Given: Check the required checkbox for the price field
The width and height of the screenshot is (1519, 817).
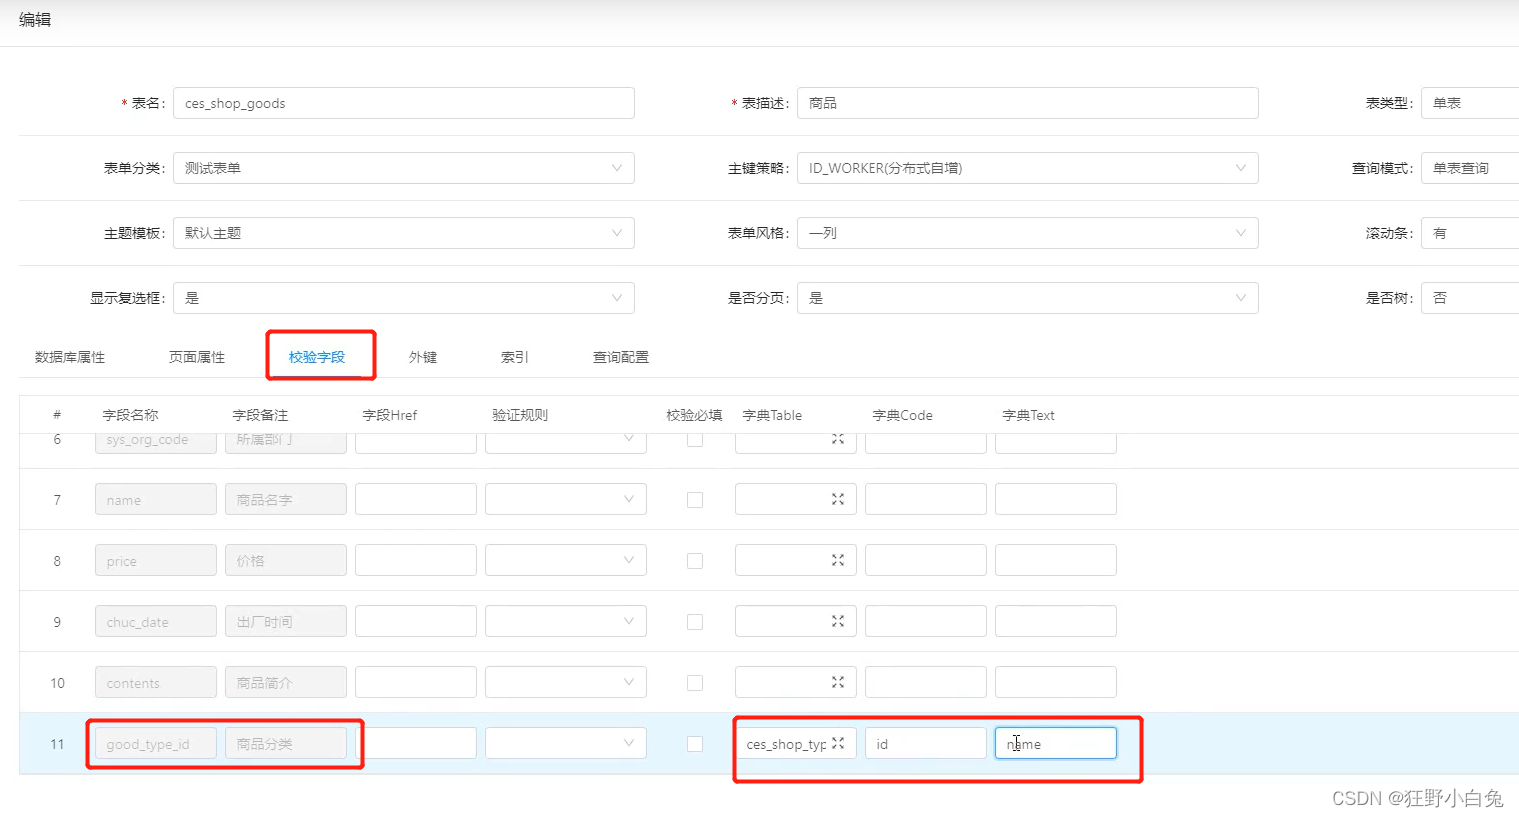Looking at the screenshot, I should [694, 560].
